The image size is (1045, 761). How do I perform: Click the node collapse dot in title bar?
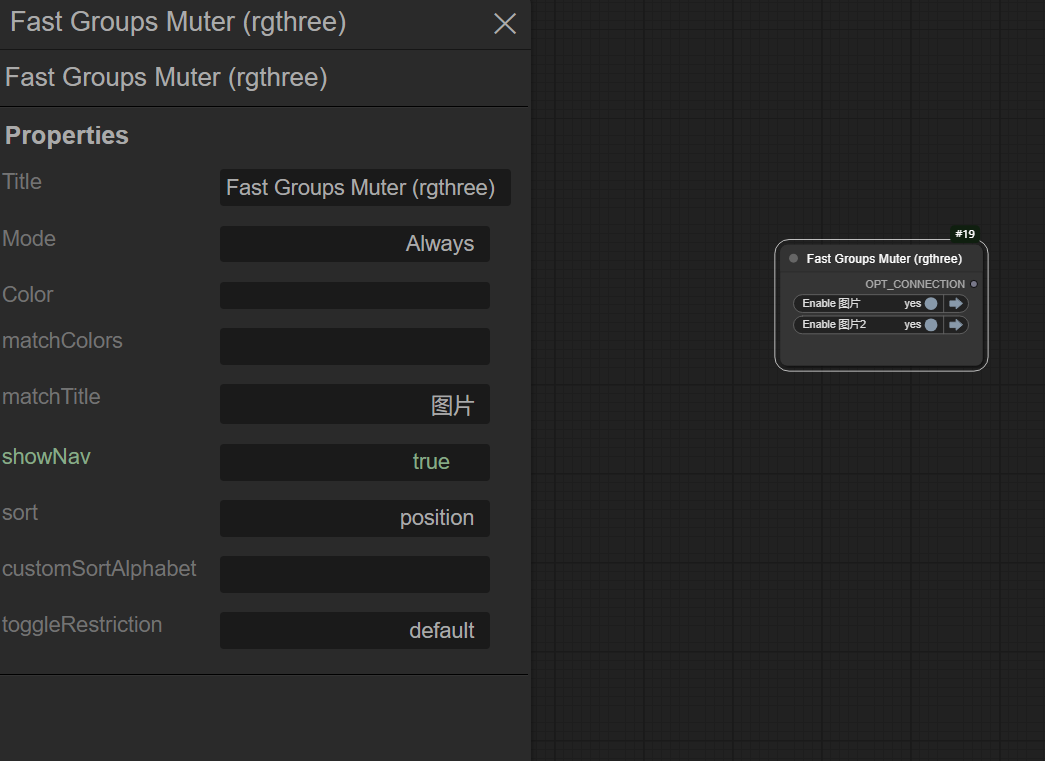[794, 258]
